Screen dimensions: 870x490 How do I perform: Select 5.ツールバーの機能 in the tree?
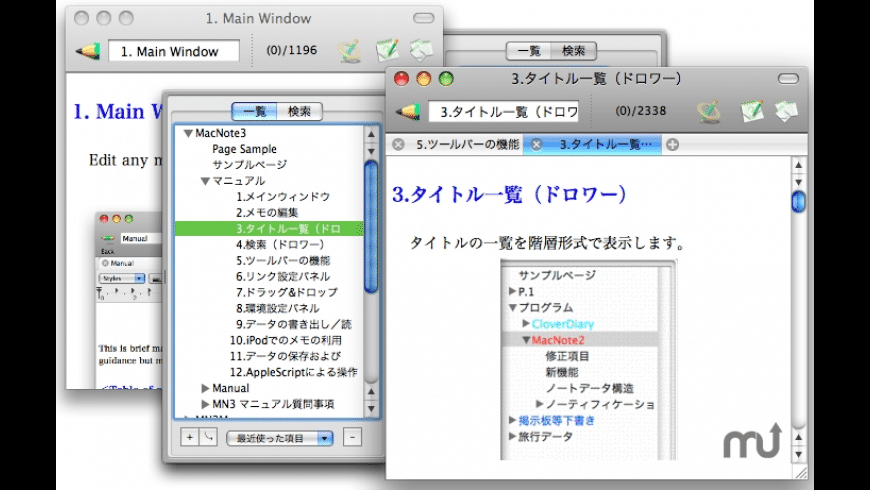[283, 260]
